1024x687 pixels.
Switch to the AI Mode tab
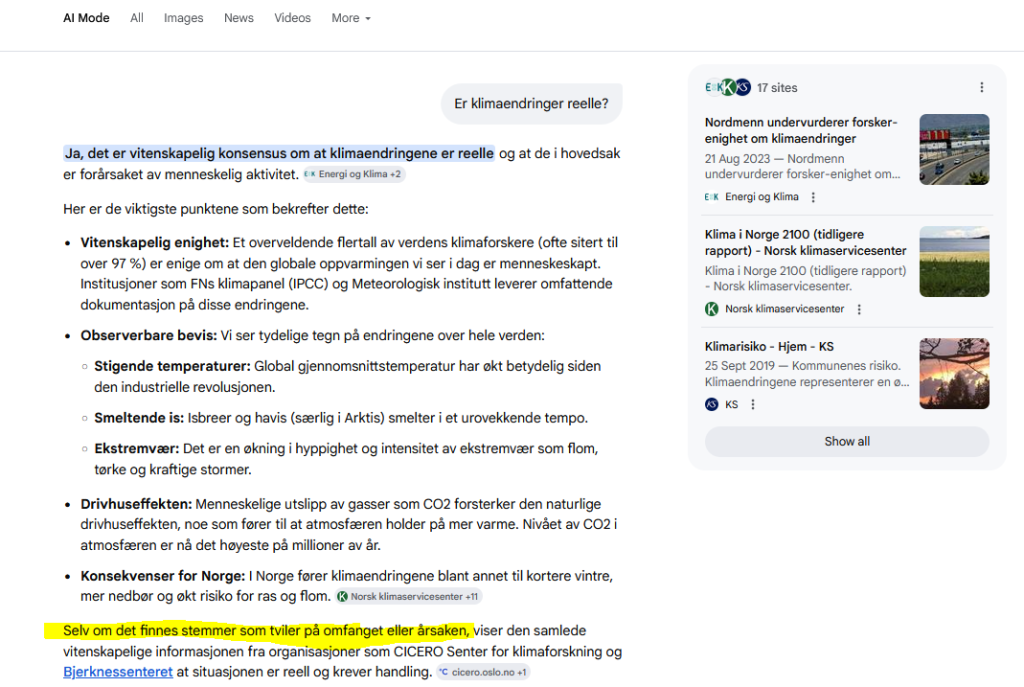[86, 18]
